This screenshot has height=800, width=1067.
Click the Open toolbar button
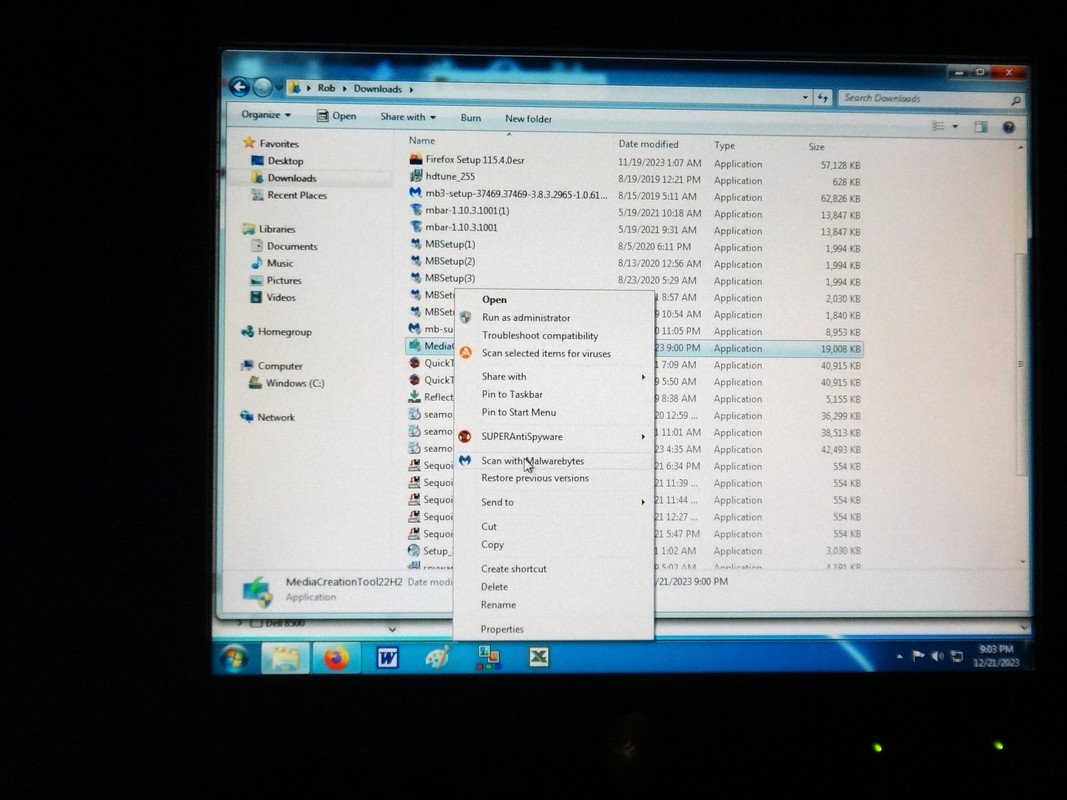[337, 116]
